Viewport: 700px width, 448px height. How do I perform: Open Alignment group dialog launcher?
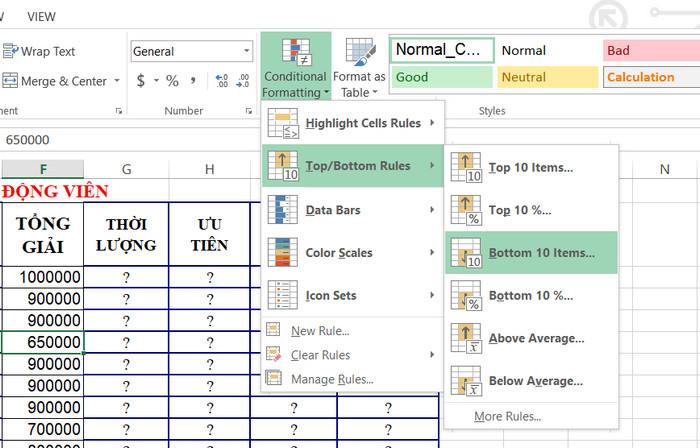118,111
